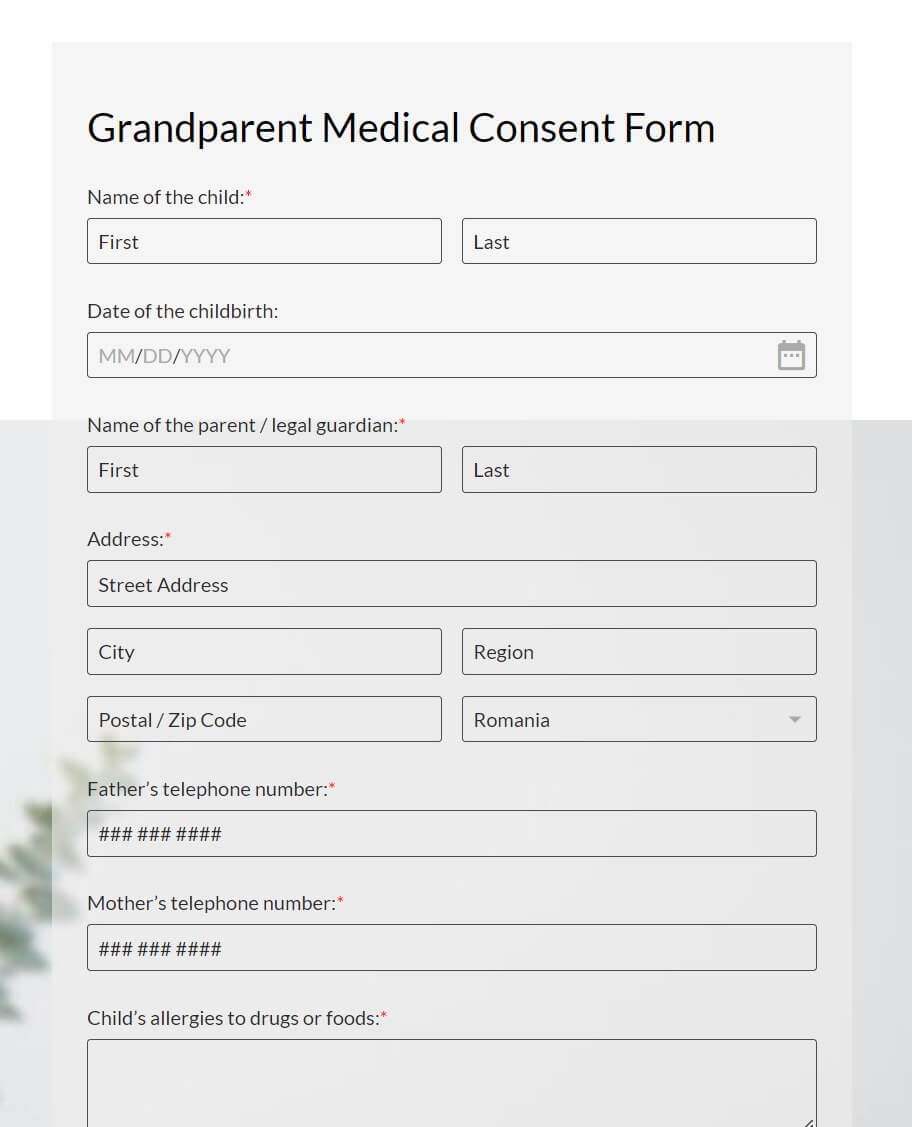Expand the country selector arrow
Screen dimensions: 912x1127
794,719
